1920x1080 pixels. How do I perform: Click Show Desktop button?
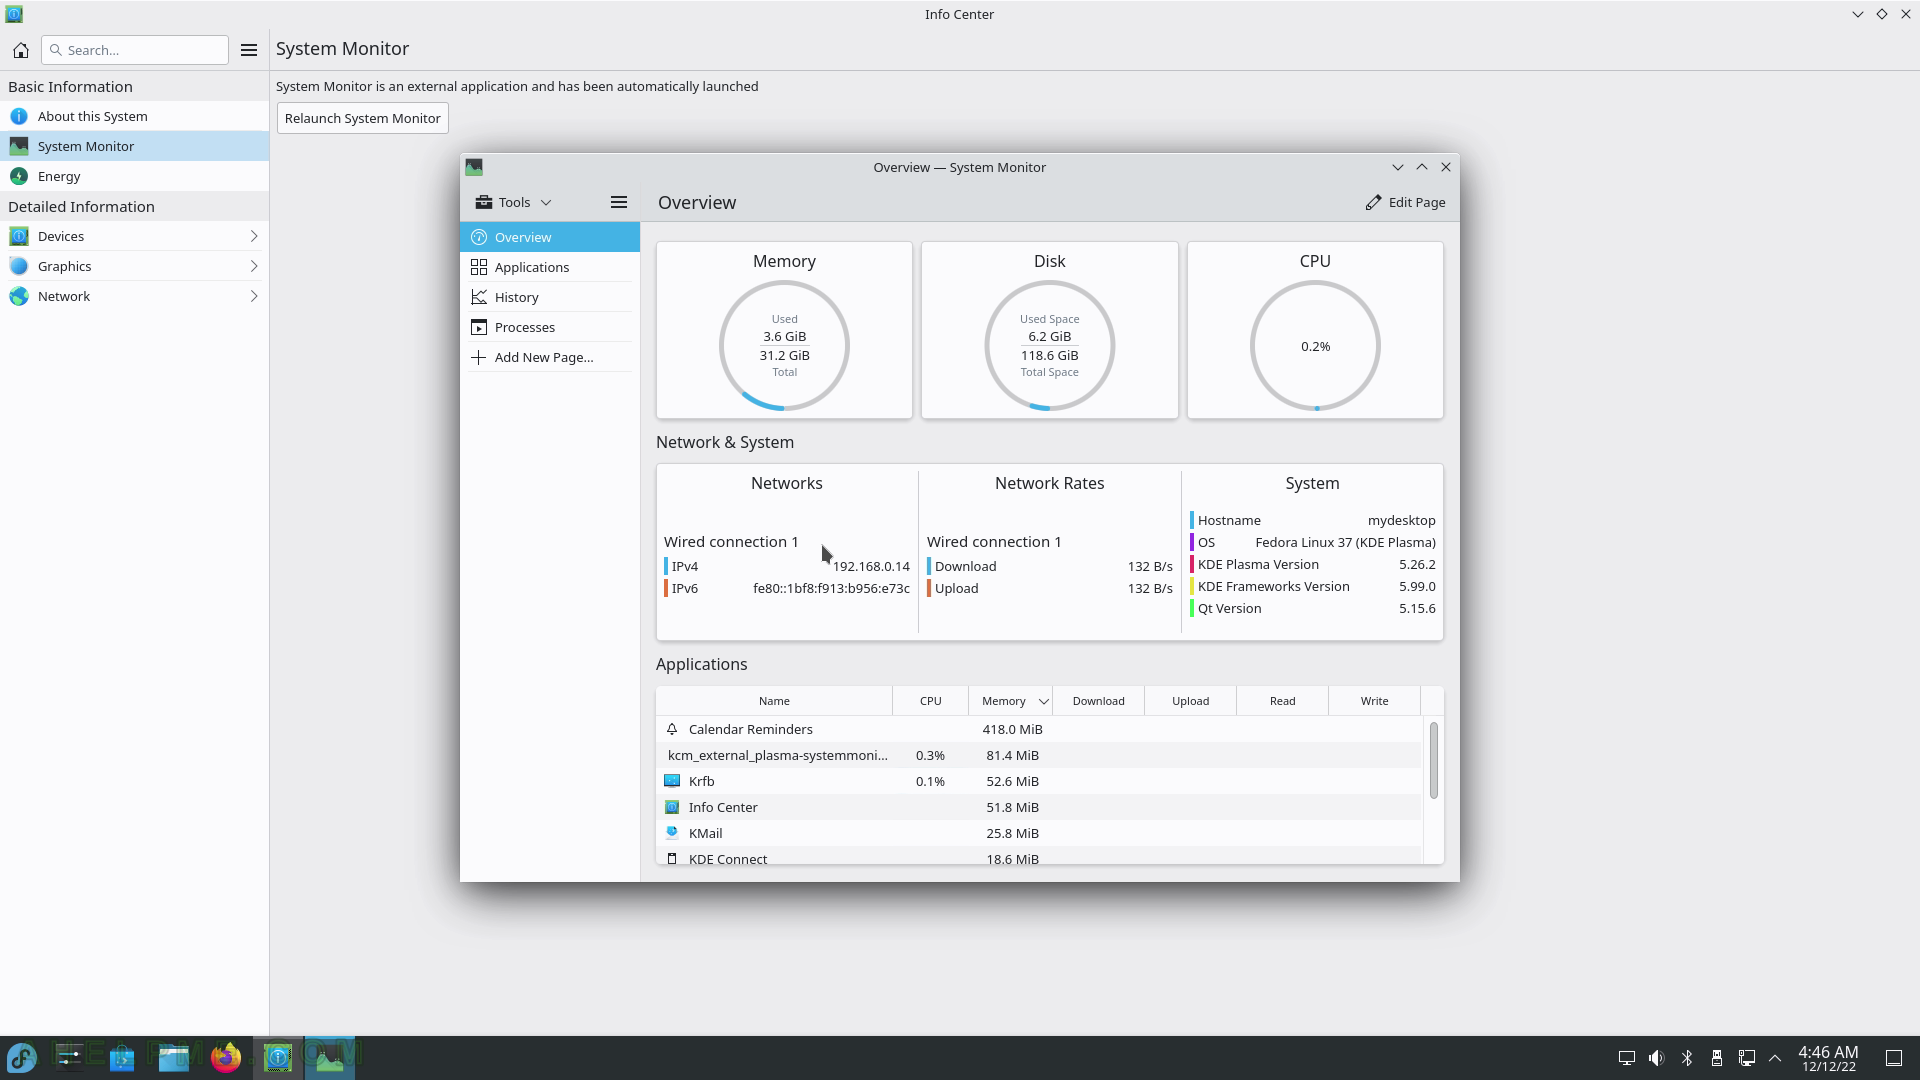[x=1894, y=1058]
